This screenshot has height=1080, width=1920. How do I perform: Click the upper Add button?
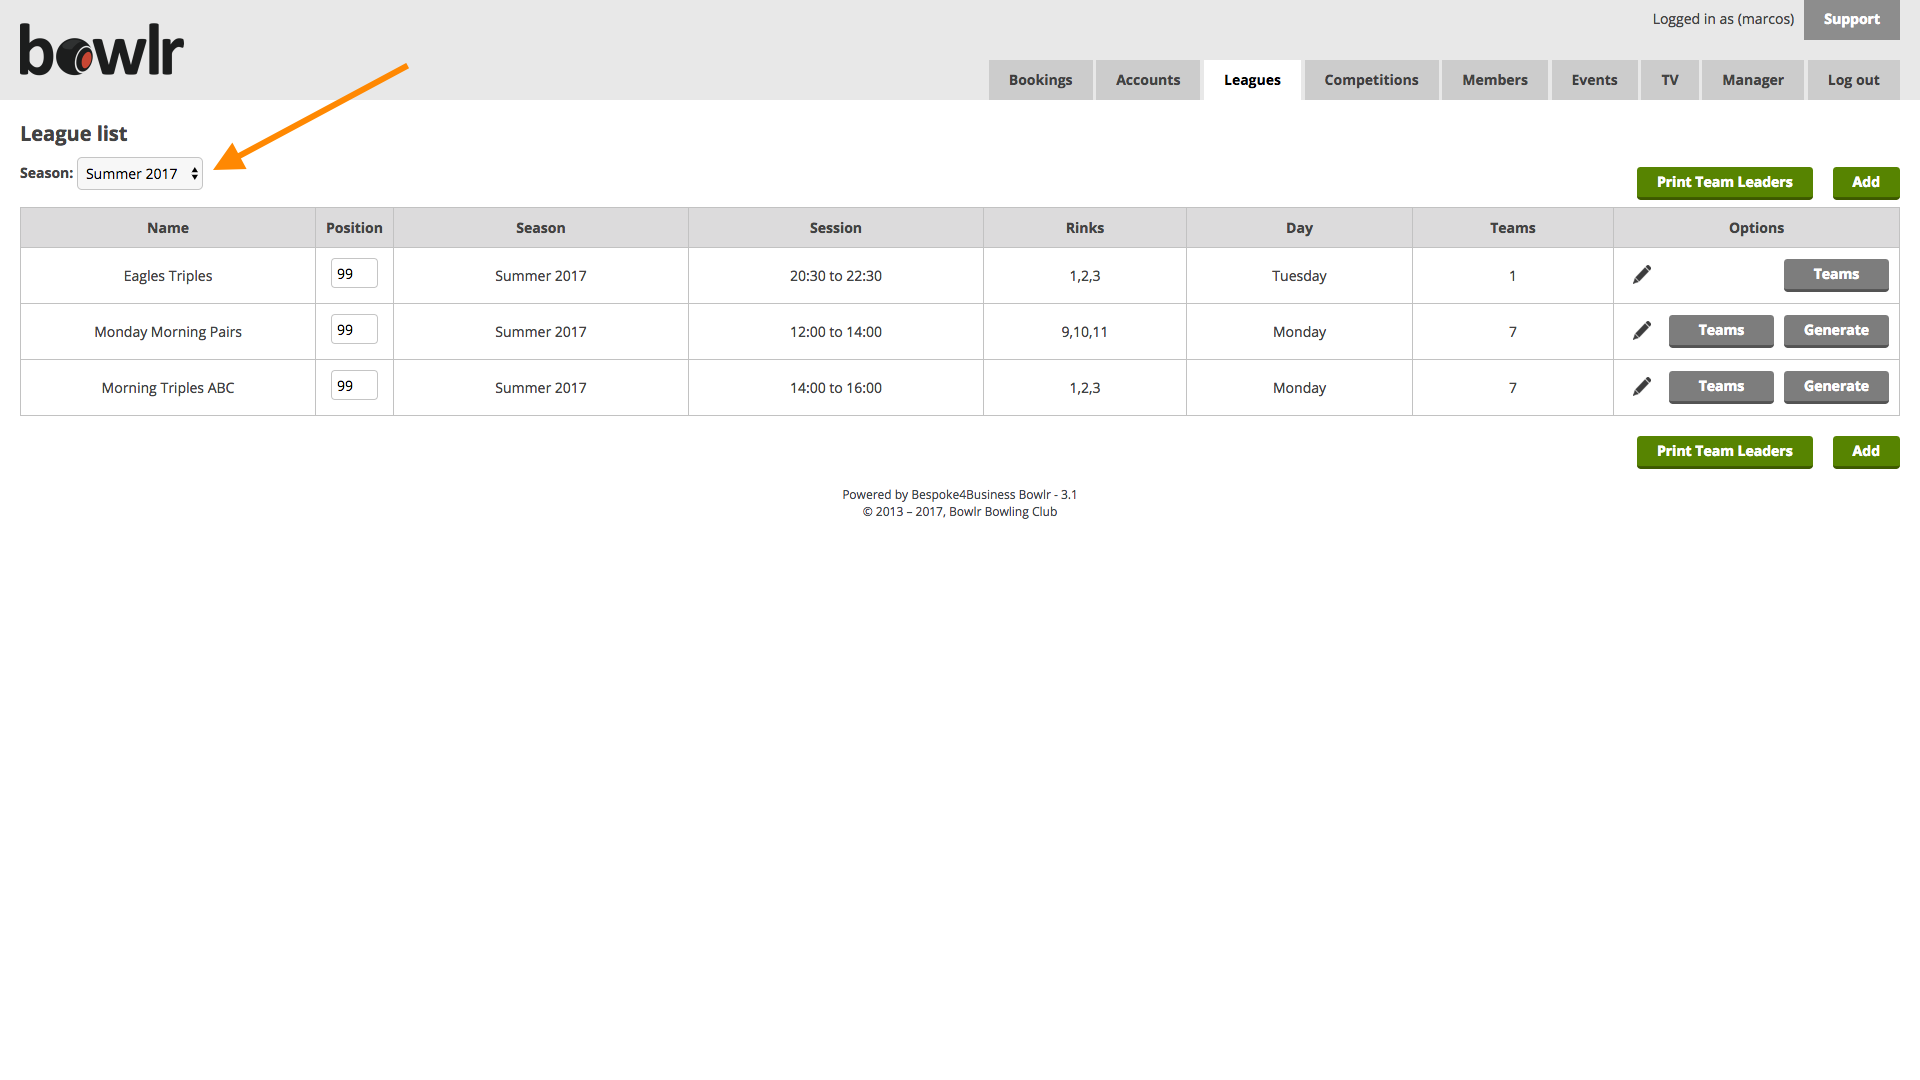click(1866, 183)
